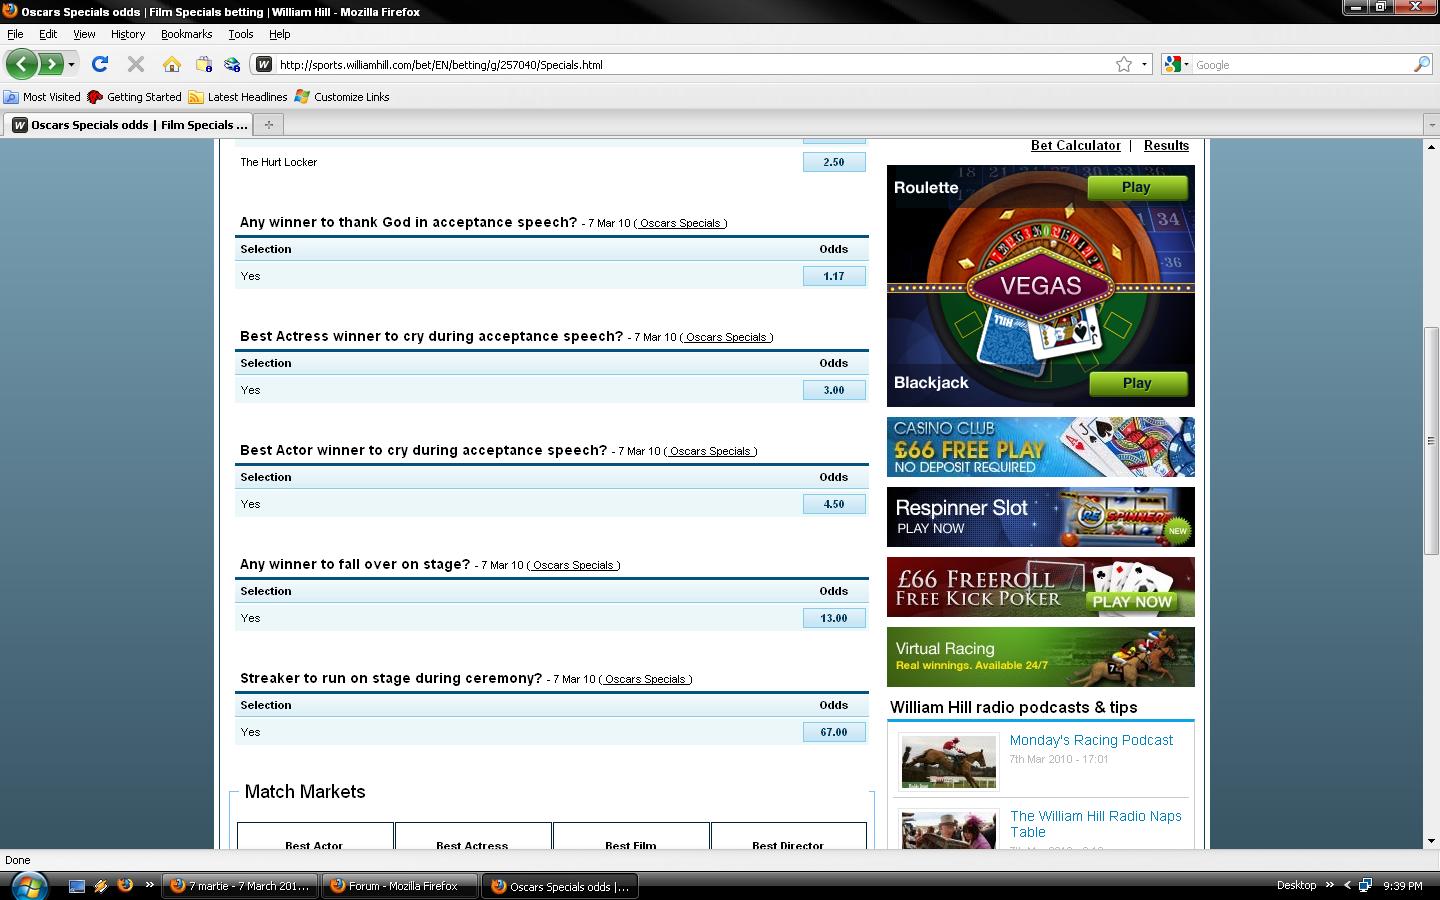Select 13.00 odds for fall over on stage

tap(834, 618)
